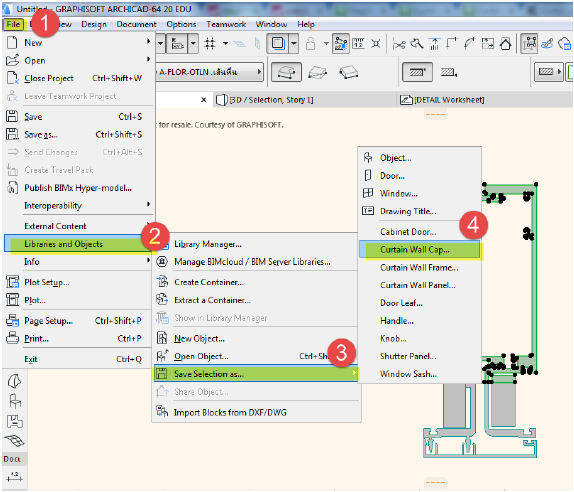Select Libraries and Objects entry

[79, 244]
